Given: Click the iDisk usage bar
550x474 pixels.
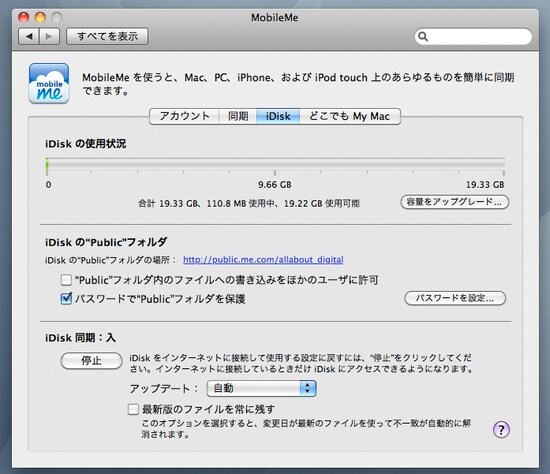Looking at the screenshot, I should [275, 163].
